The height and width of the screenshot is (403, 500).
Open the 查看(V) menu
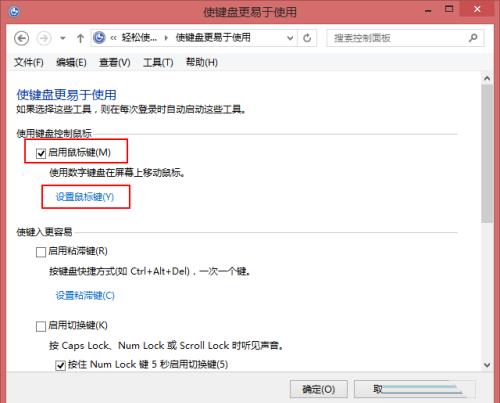click(x=115, y=62)
